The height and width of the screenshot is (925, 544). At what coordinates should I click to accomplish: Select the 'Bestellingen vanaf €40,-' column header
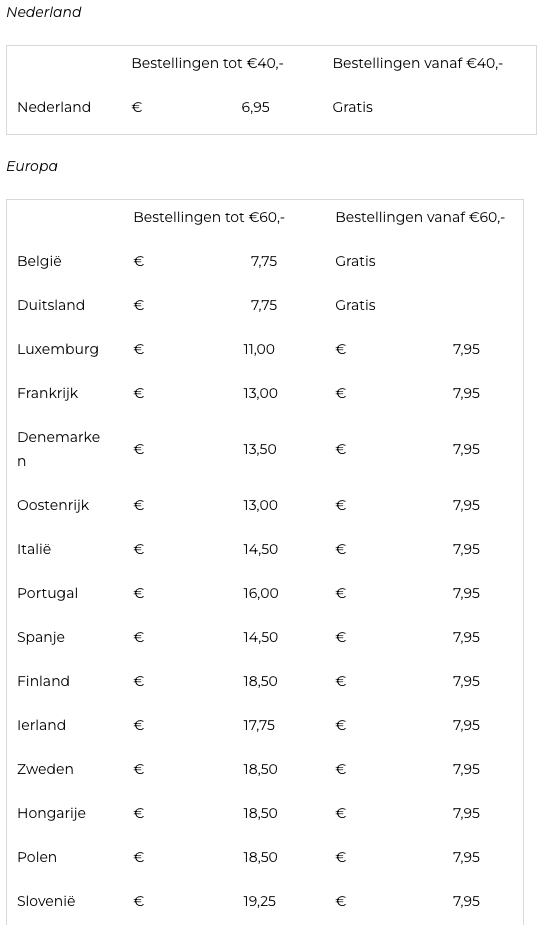[418, 63]
